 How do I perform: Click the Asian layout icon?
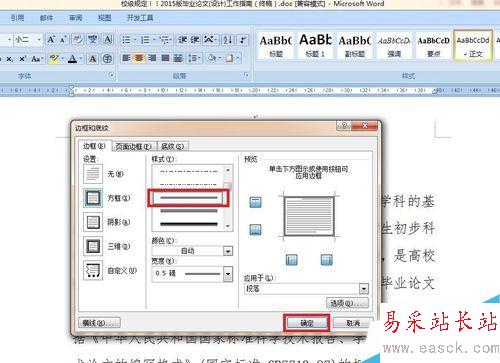coord(209,40)
